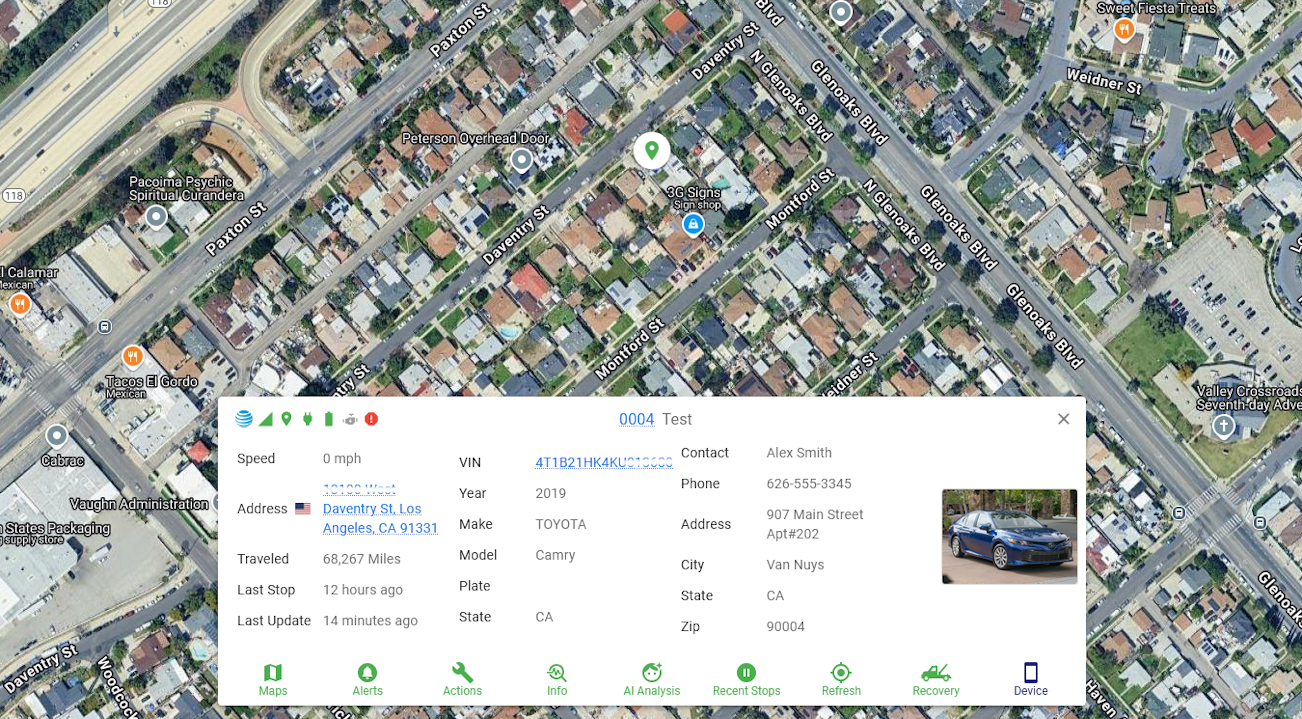This screenshot has width=1302, height=719.
Task: Click the green map marker near 3G Signs
Action: 651,150
